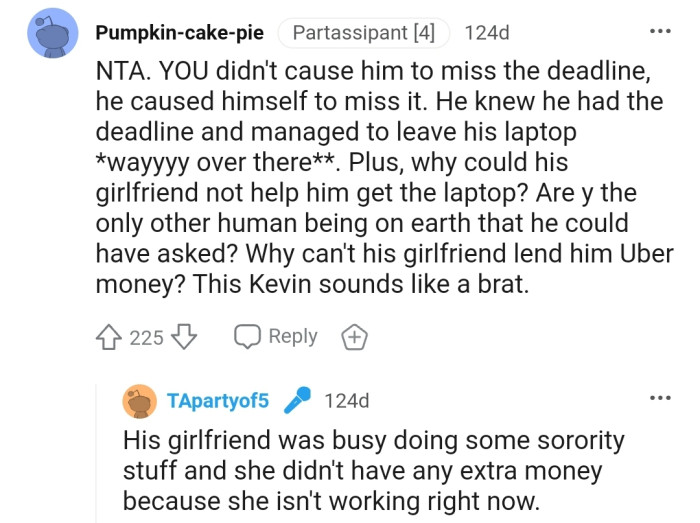Click TApartyof5's reply text about sorority
700x523 pixels.
(373, 468)
